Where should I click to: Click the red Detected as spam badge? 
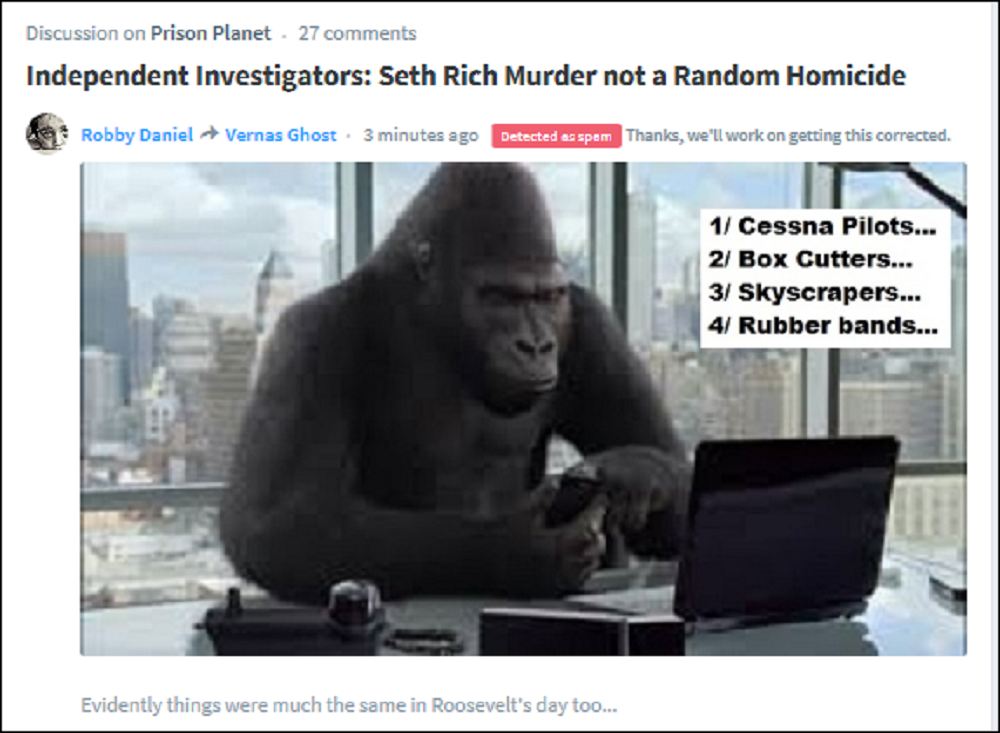[x=556, y=136]
